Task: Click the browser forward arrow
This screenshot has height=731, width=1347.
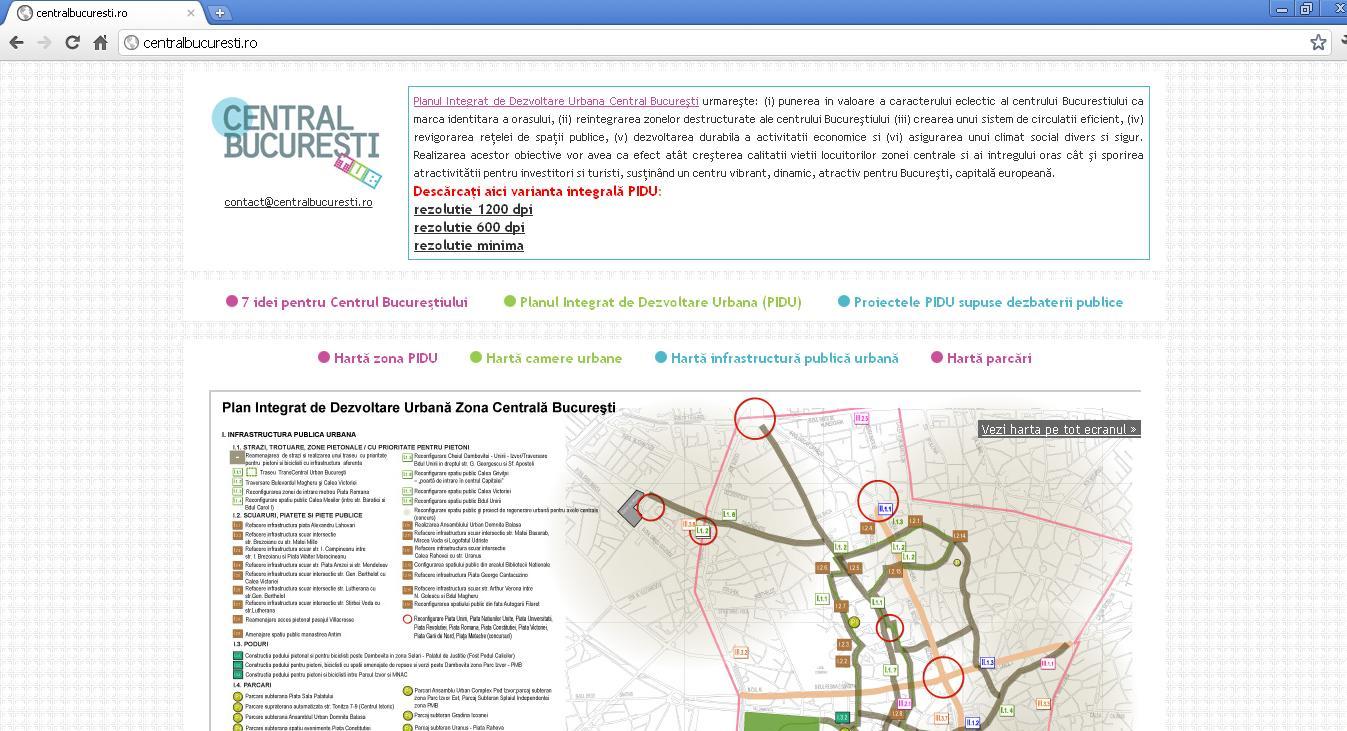Action: click(x=44, y=42)
